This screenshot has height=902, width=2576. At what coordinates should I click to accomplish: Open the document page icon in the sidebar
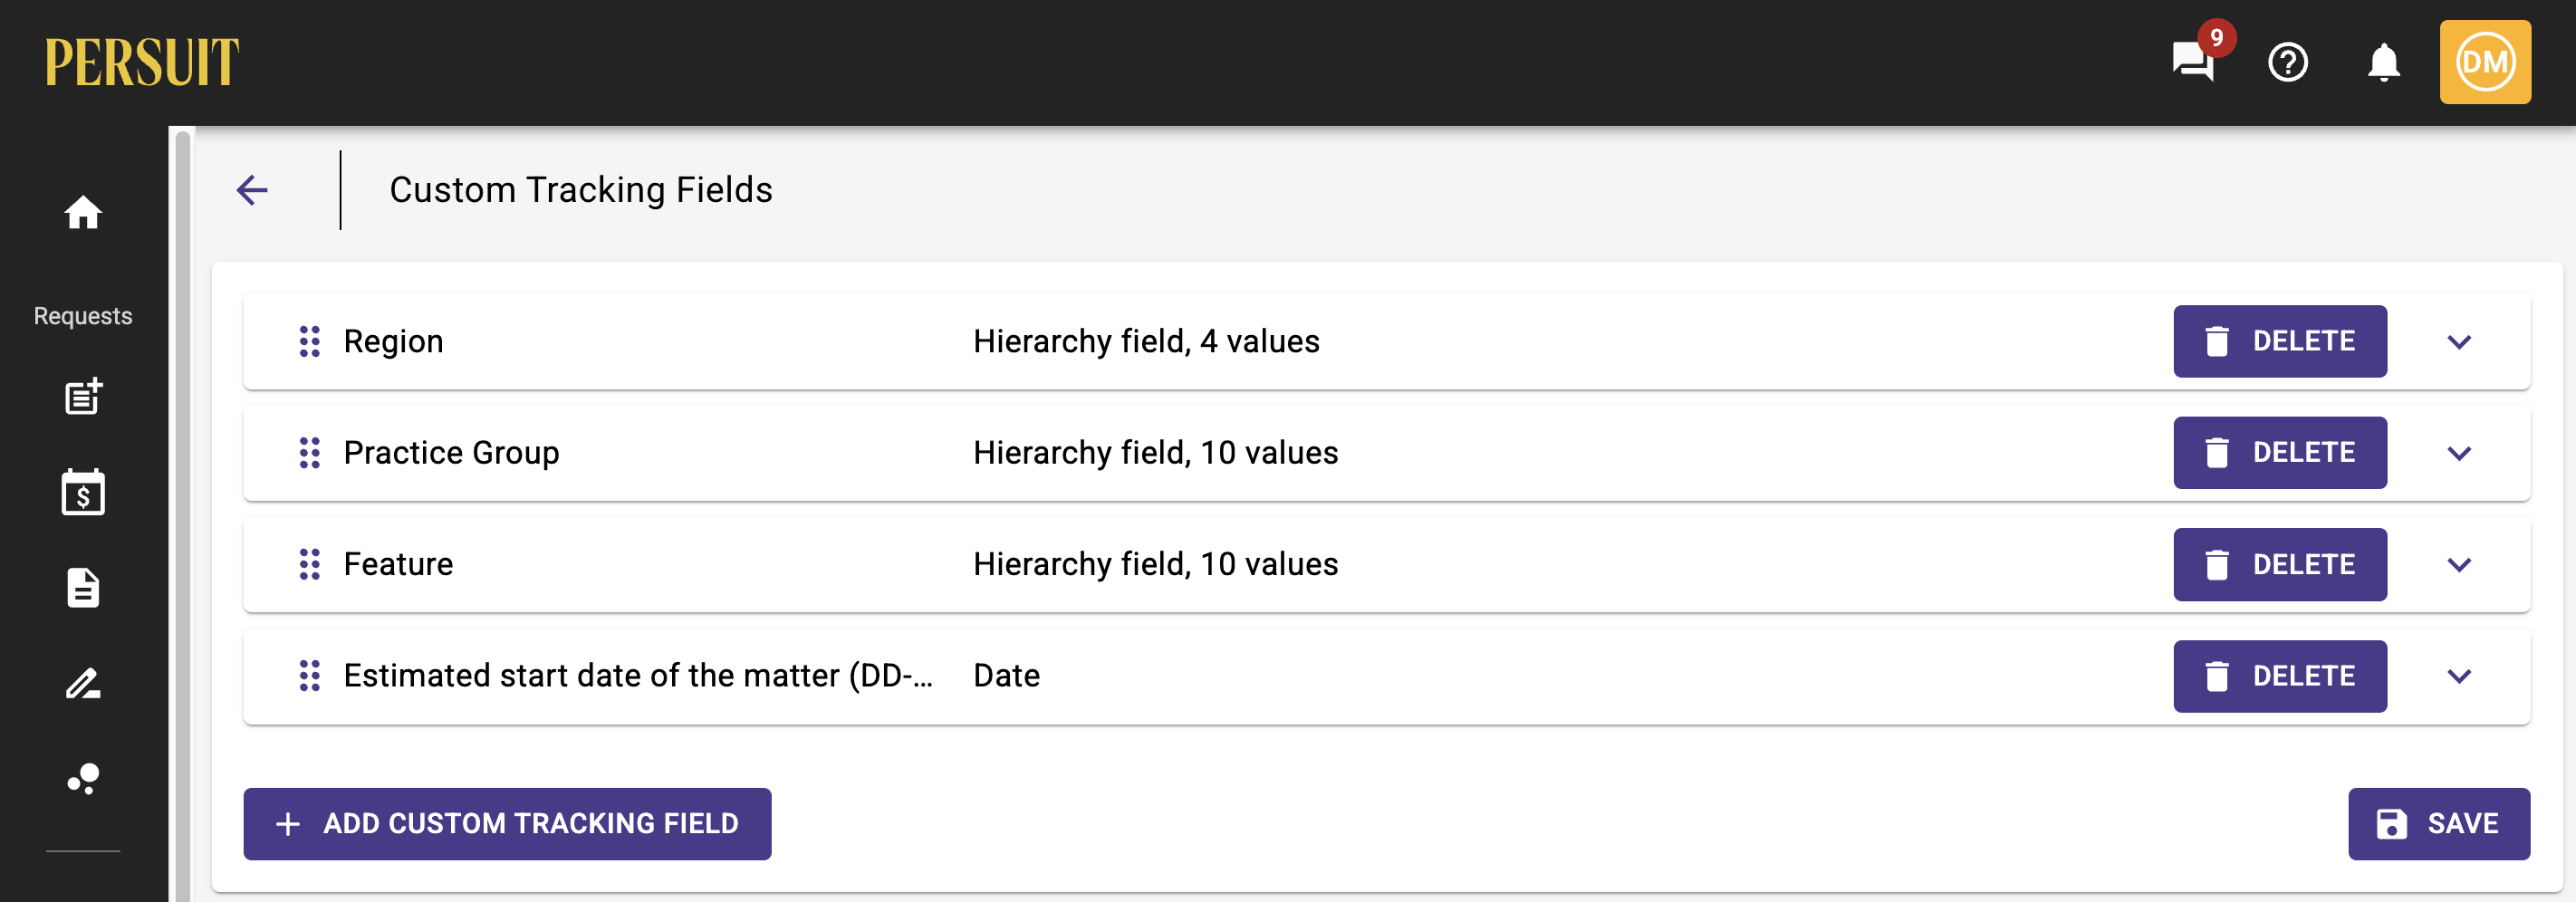pyautogui.click(x=83, y=588)
